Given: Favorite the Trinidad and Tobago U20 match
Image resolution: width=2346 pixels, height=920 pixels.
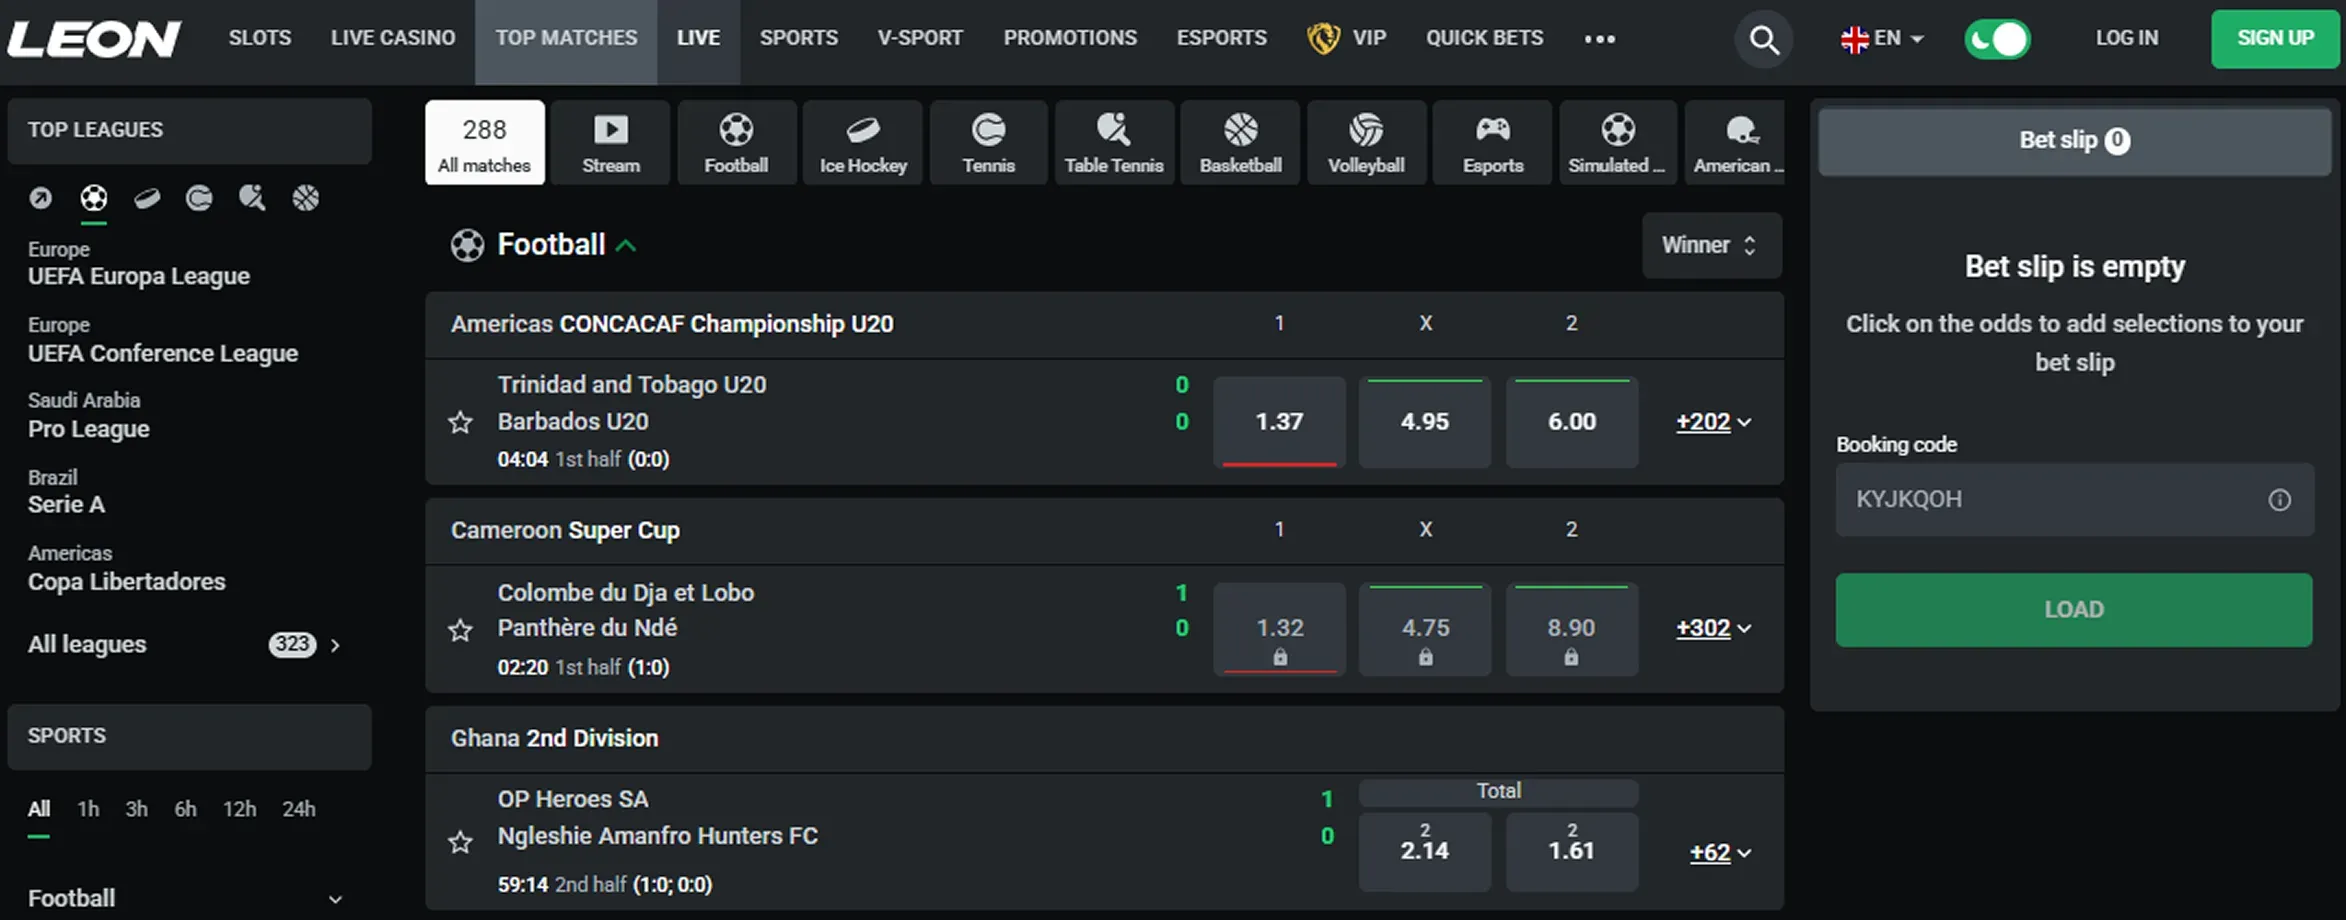Looking at the screenshot, I should click(x=460, y=422).
